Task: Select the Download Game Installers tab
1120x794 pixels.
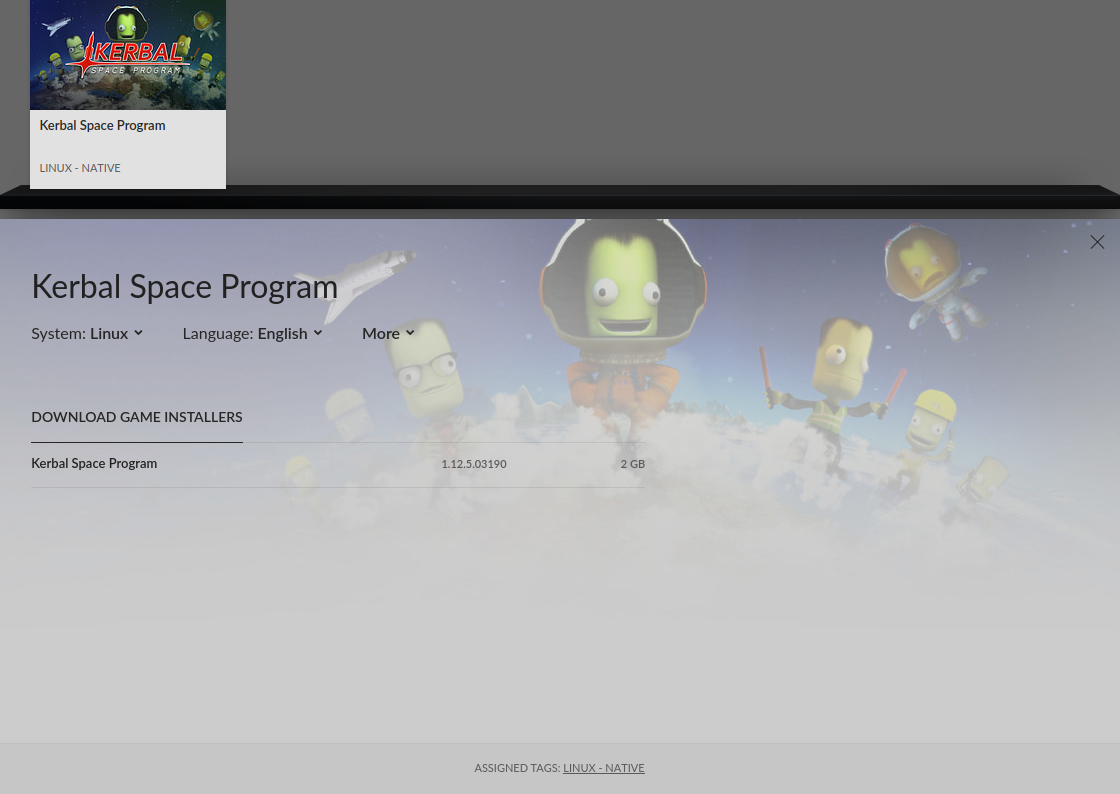Action: pyautogui.click(x=137, y=417)
